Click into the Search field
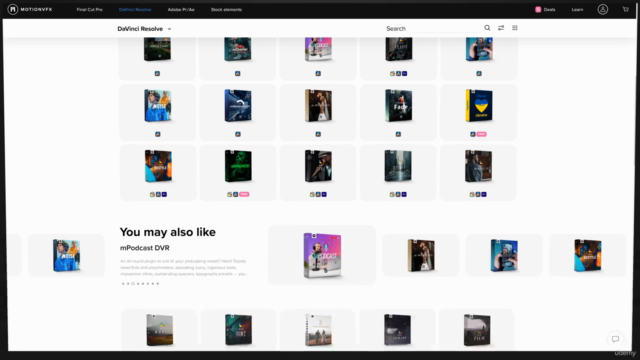This screenshot has height=360, width=640. point(433,29)
